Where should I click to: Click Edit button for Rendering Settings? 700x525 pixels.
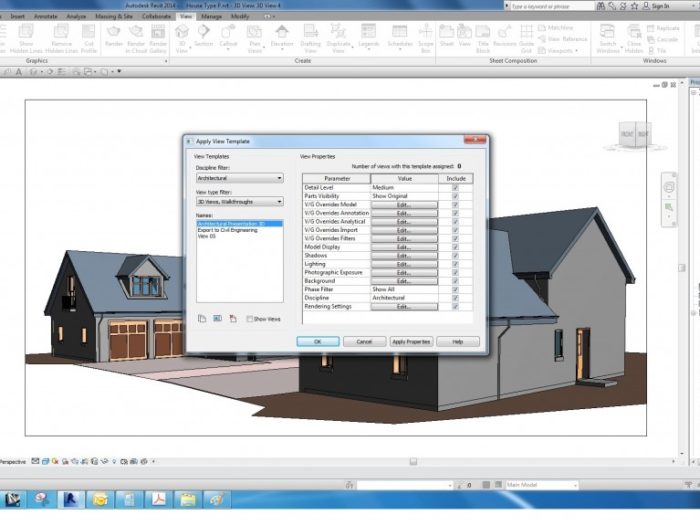pos(404,306)
